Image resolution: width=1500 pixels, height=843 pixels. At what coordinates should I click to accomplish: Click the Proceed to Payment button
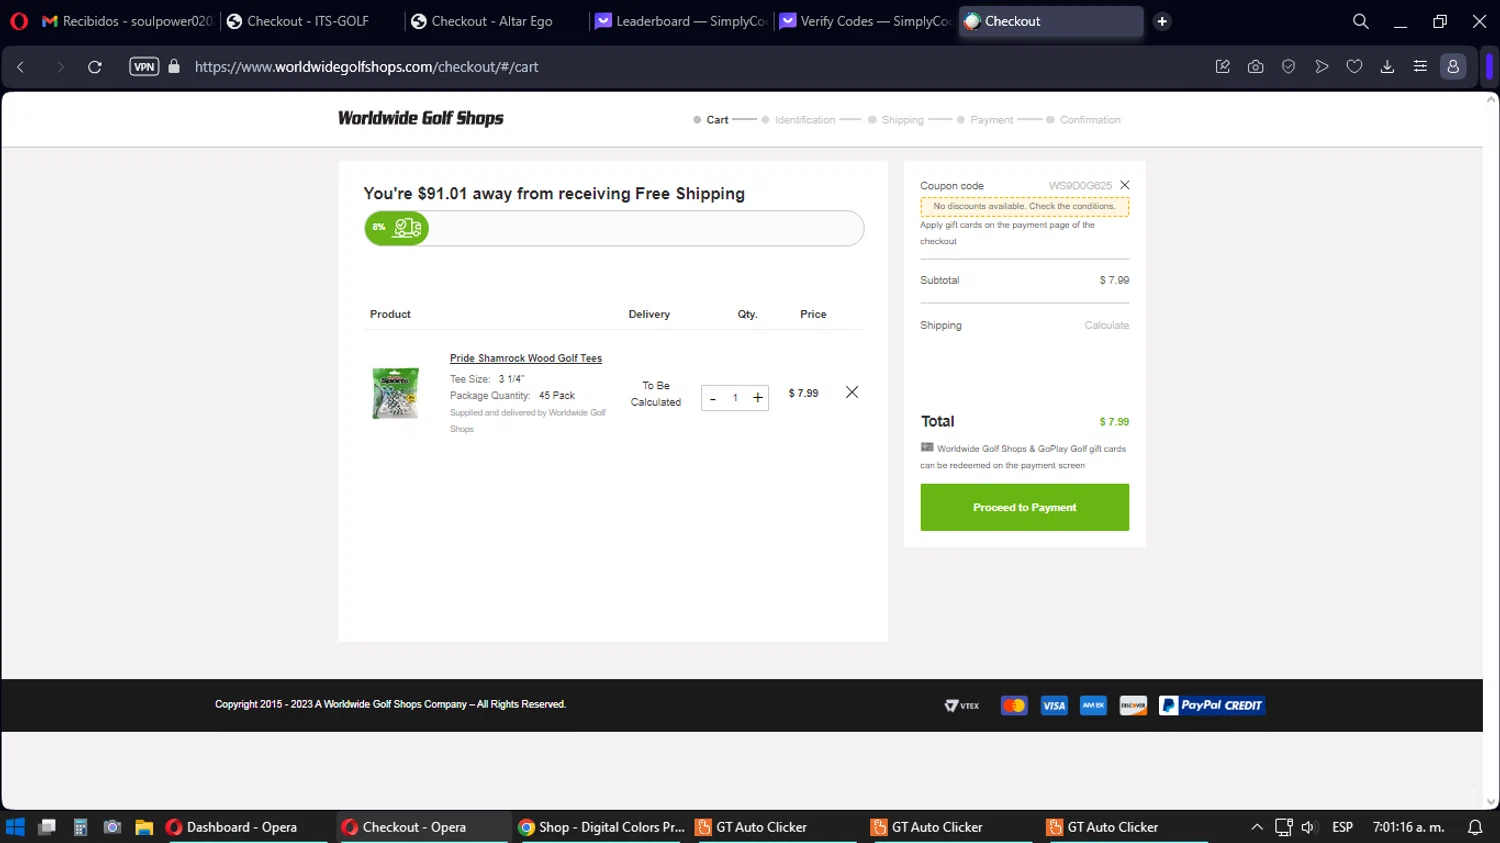pos(1025,507)
